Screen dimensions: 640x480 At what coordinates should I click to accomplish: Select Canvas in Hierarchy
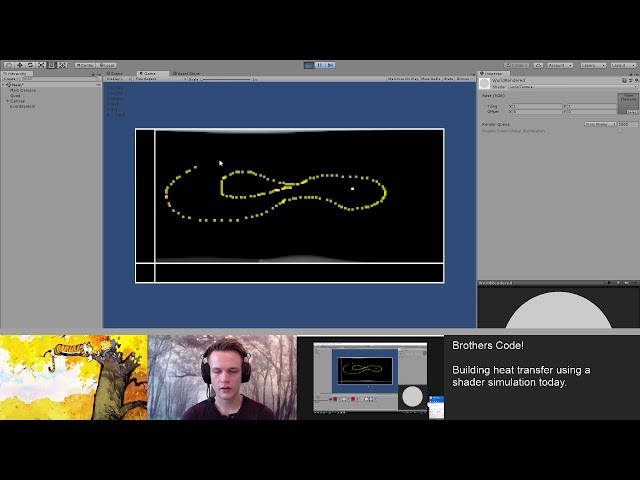coord(17,101)
